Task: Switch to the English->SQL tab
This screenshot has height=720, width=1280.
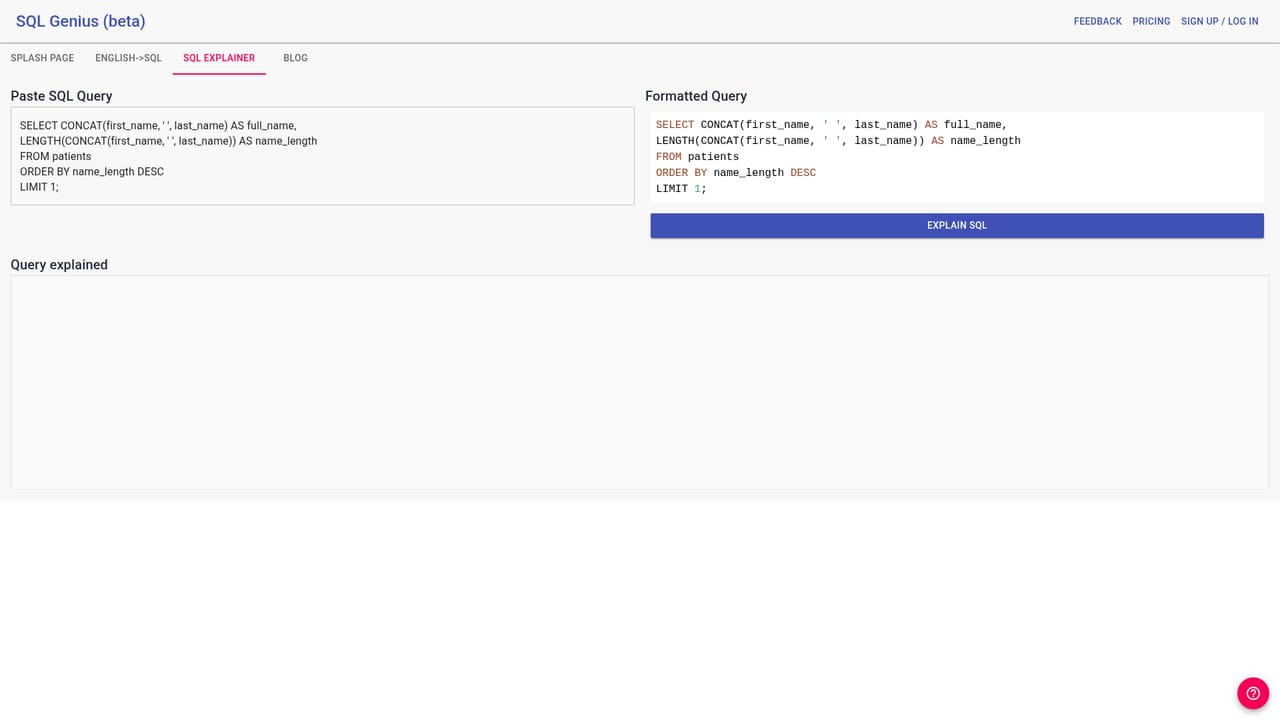Action: (128, 58)
